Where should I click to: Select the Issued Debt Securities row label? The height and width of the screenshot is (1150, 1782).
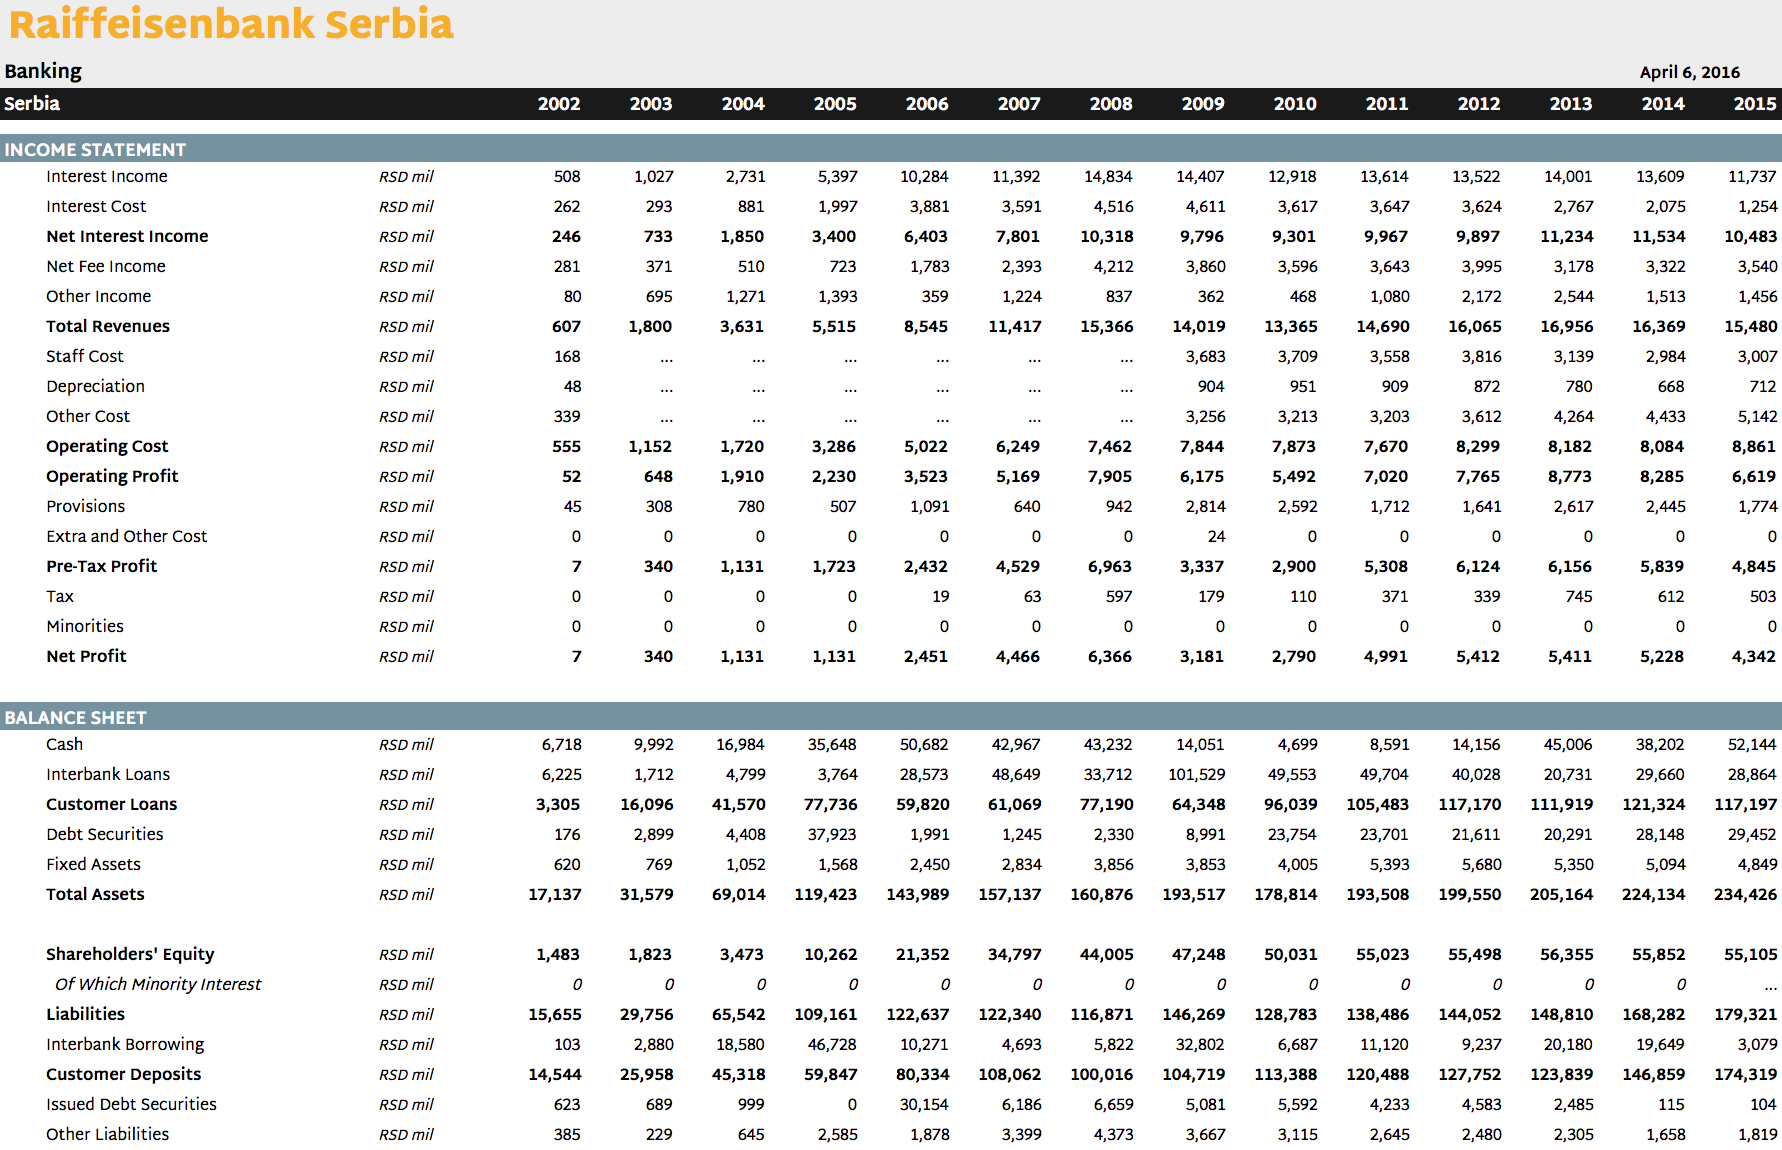coord(131,1105)
